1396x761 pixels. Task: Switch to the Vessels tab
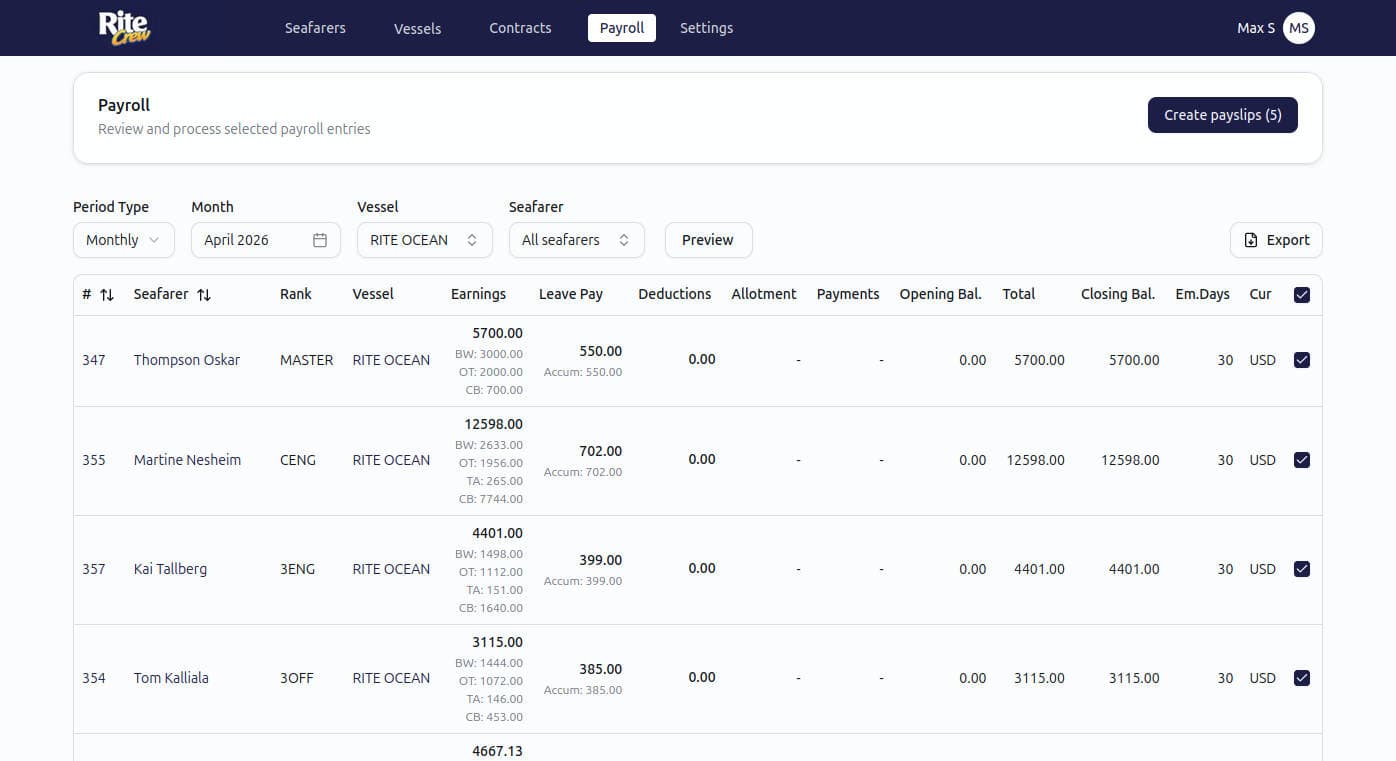point(417,28)
